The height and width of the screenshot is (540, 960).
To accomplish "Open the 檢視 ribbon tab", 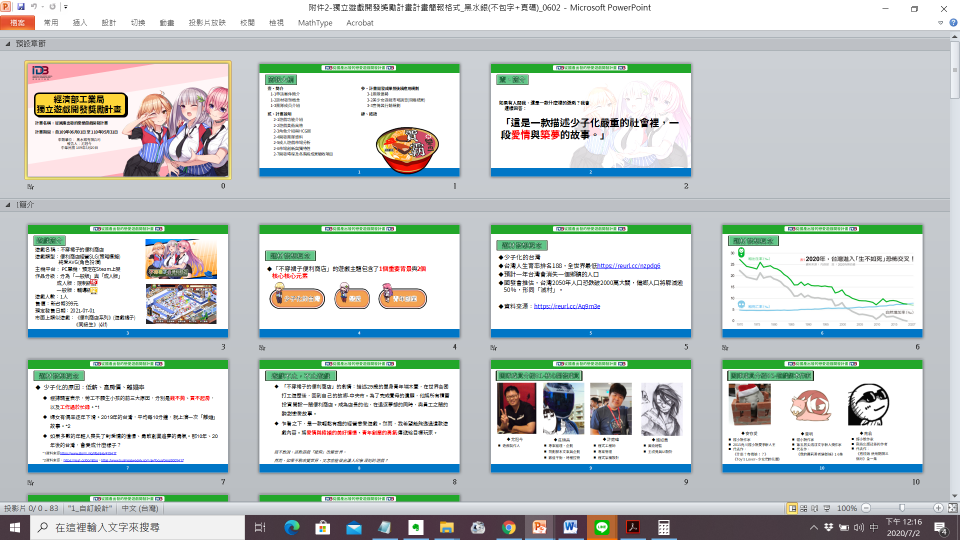I will tap(276, 23).
